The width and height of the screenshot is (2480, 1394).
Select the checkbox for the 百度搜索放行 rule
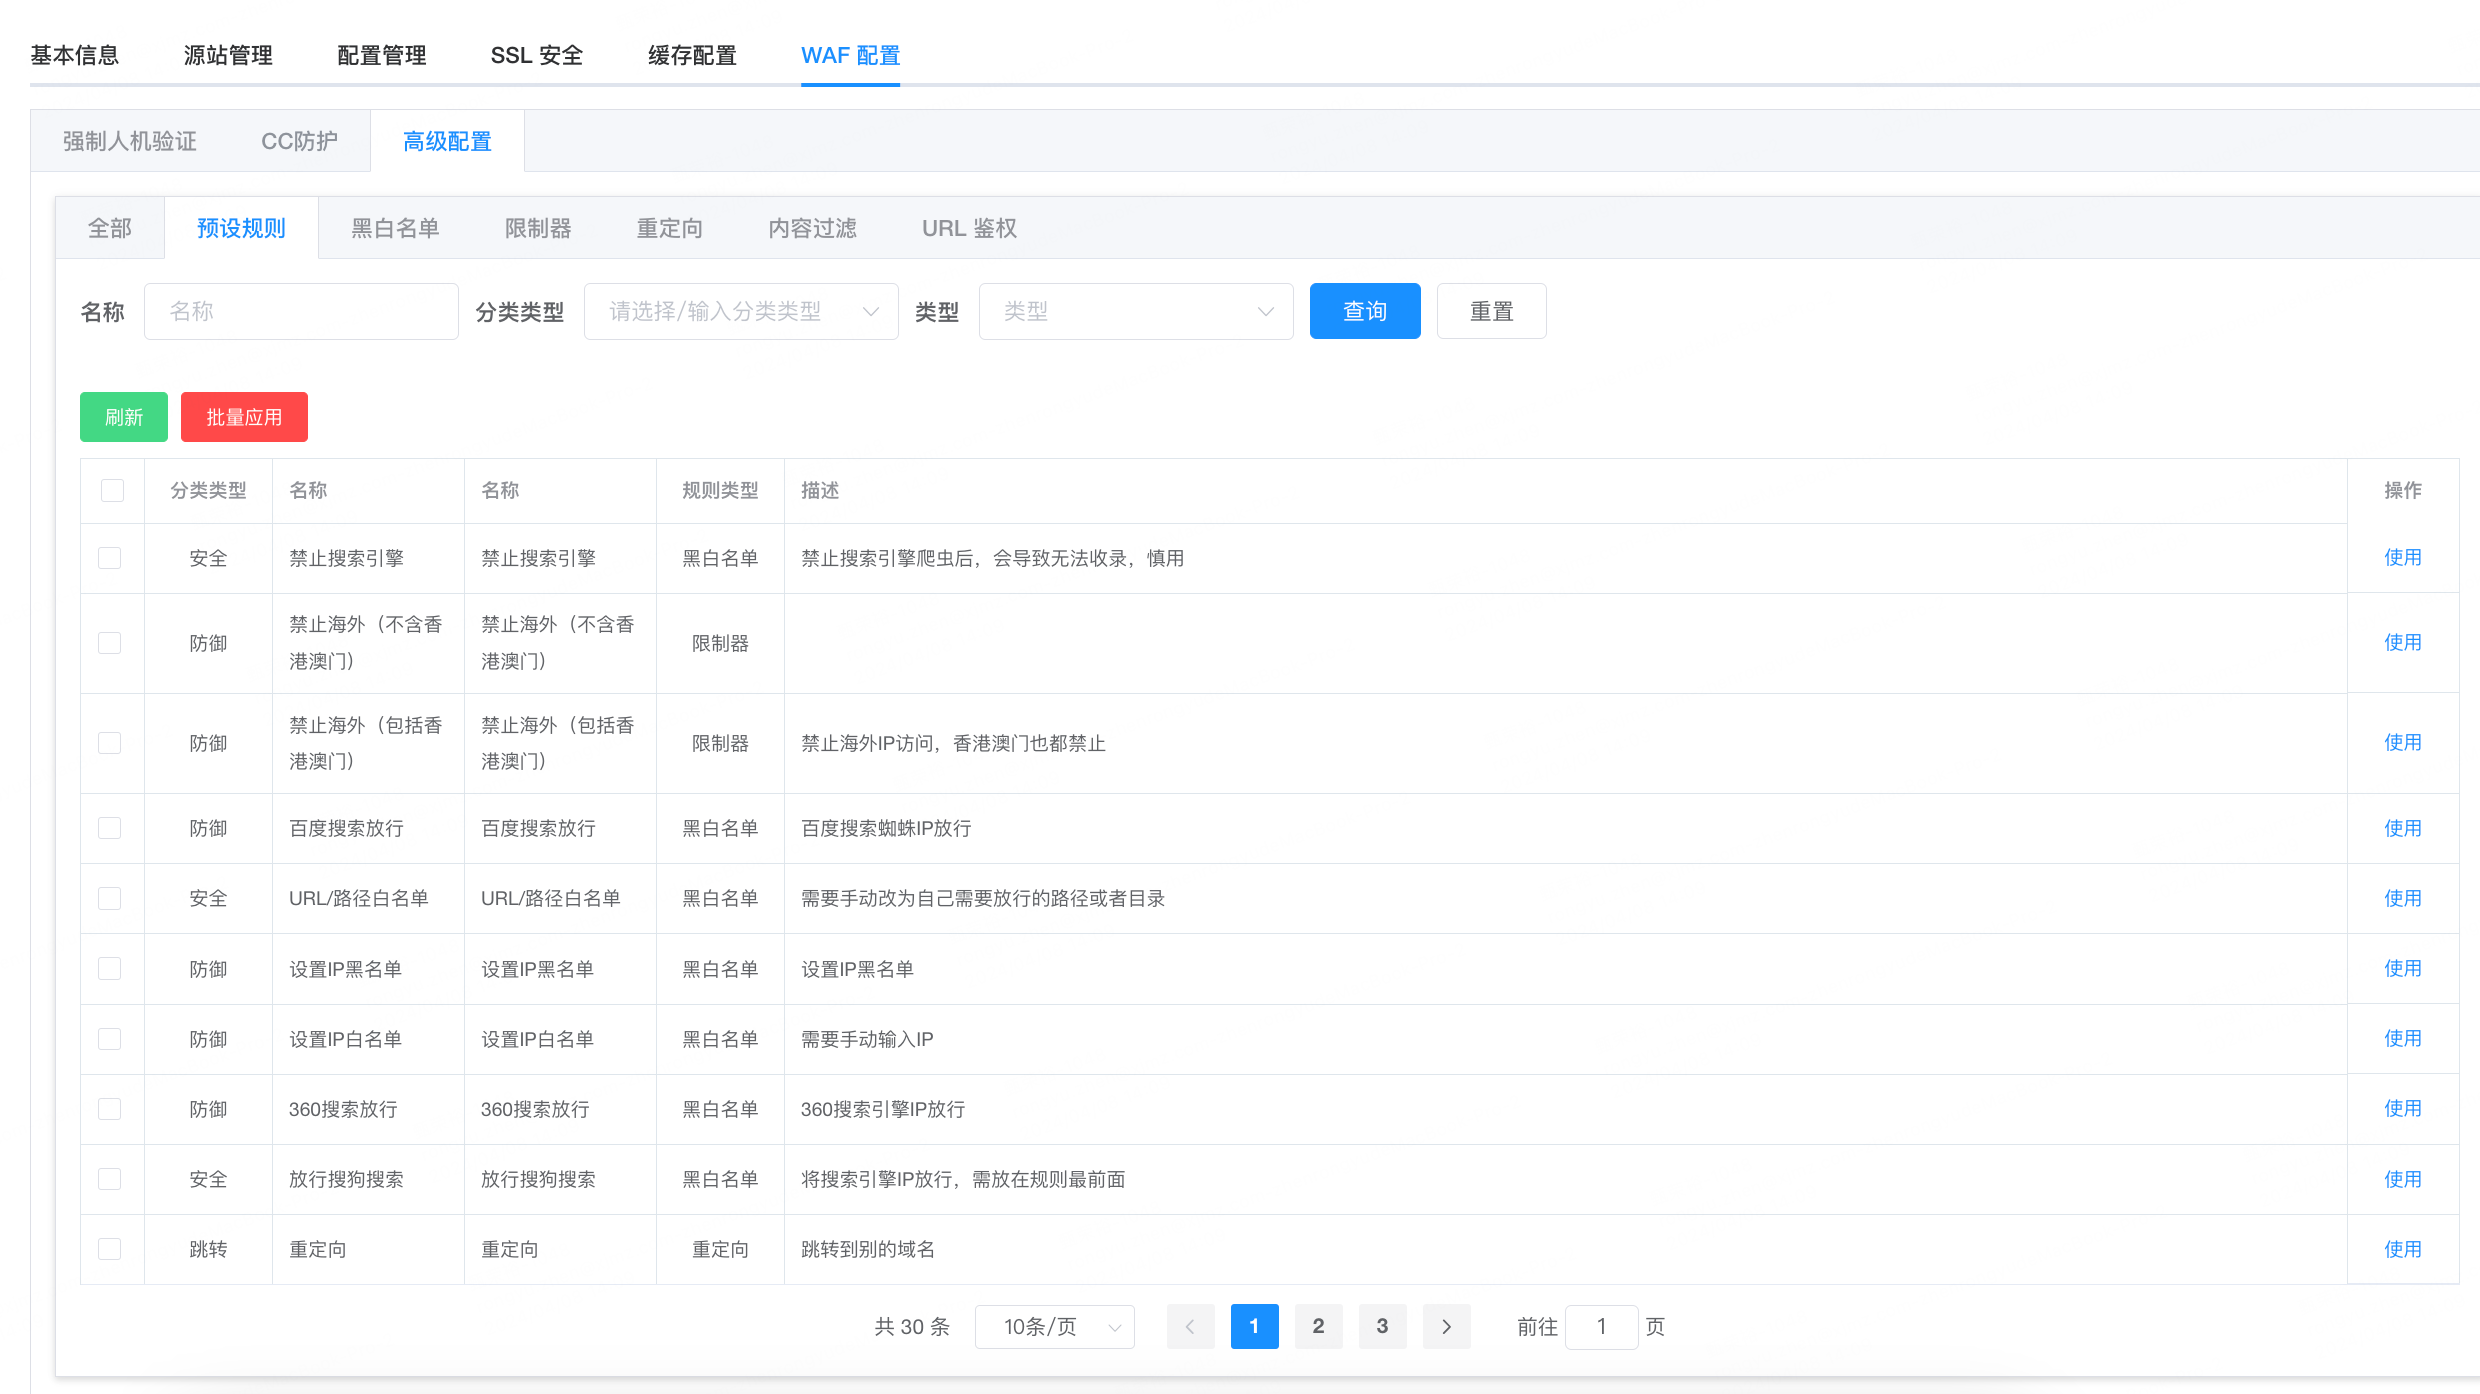[x=110, y=828]
